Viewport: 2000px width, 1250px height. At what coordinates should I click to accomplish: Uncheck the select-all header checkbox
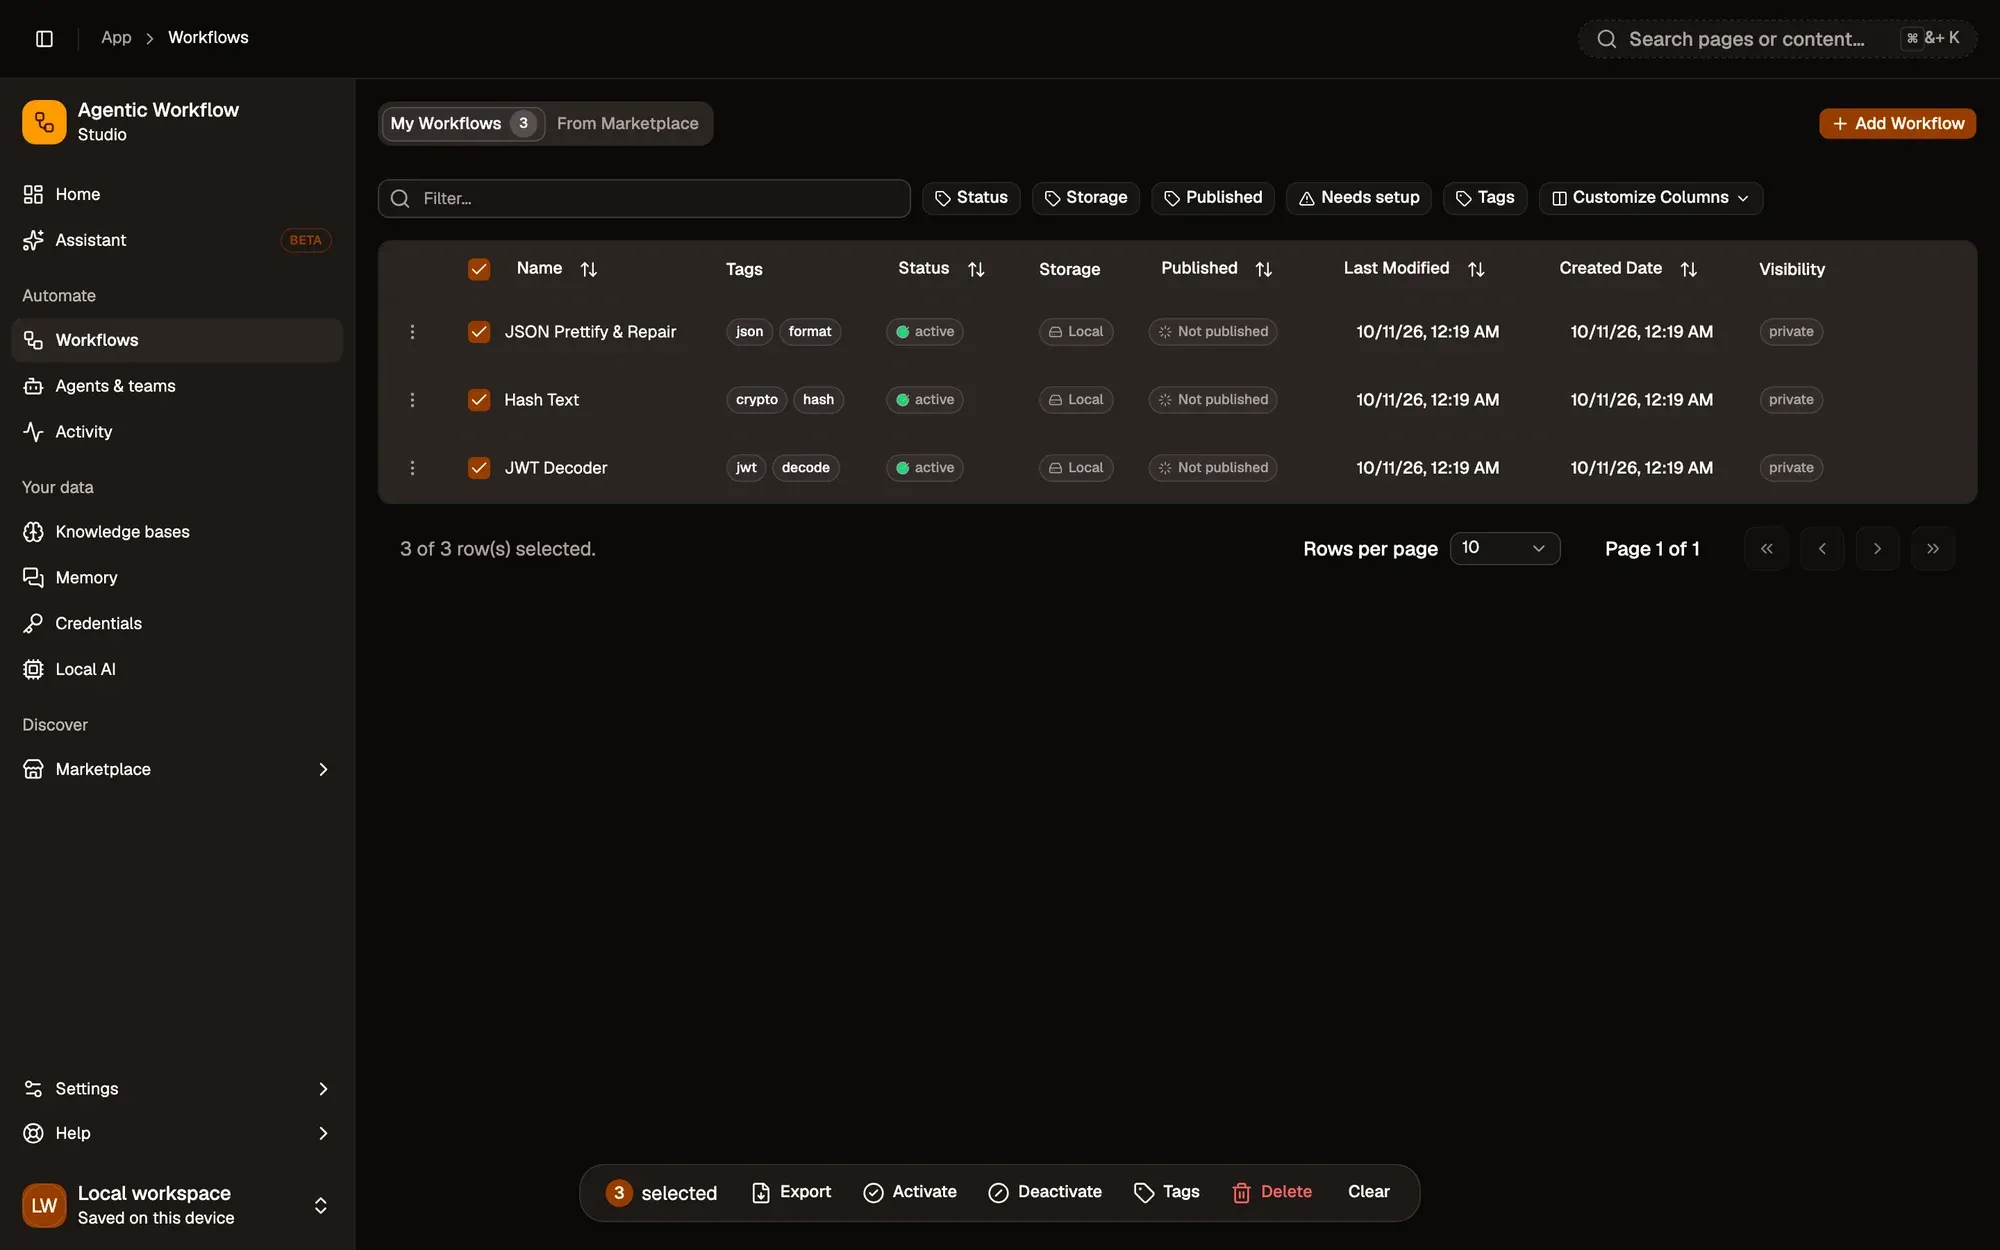pyautogui.click(x=479, y=269)
